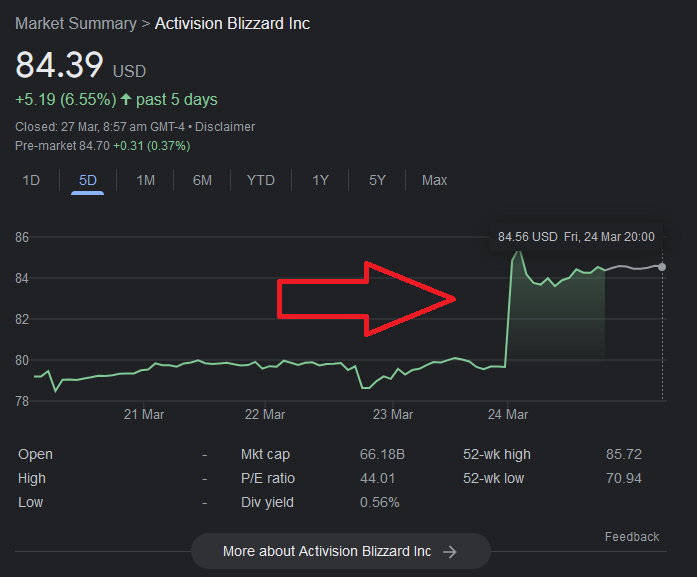
Task: Click the 24 Mar axis date label
Action: (508, 415)
